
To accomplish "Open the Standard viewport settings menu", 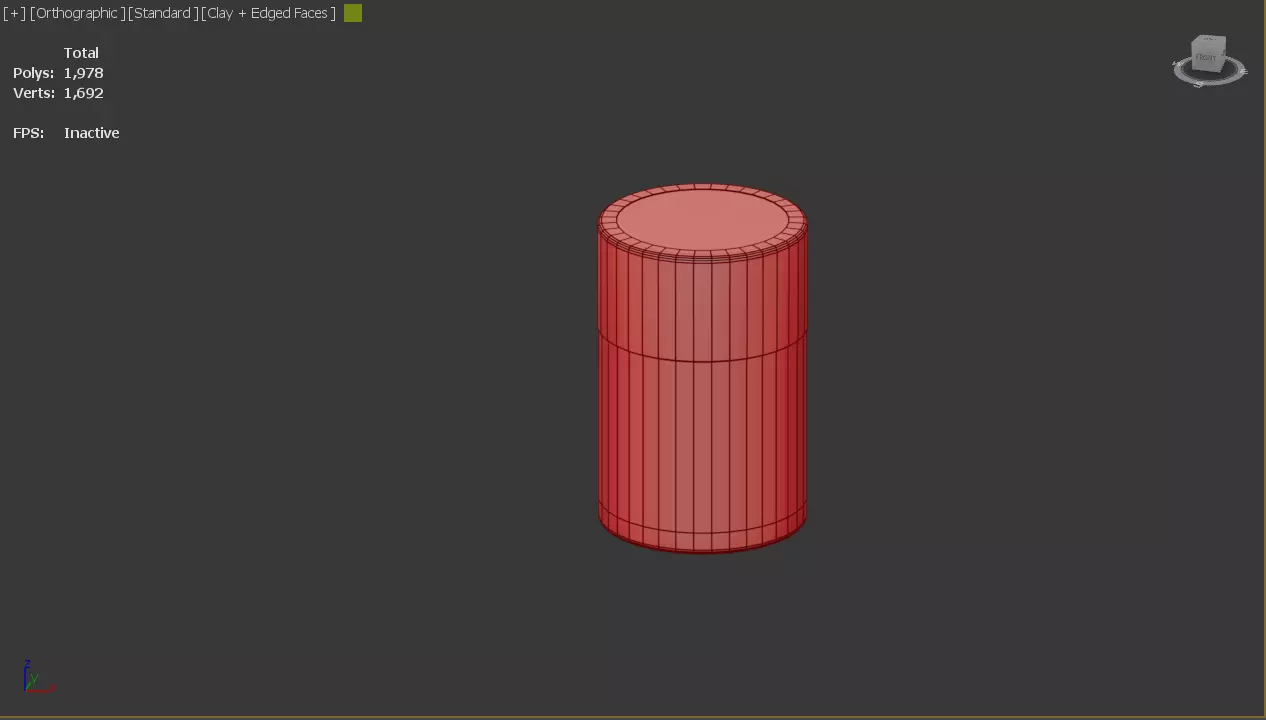I will (162, 13).
